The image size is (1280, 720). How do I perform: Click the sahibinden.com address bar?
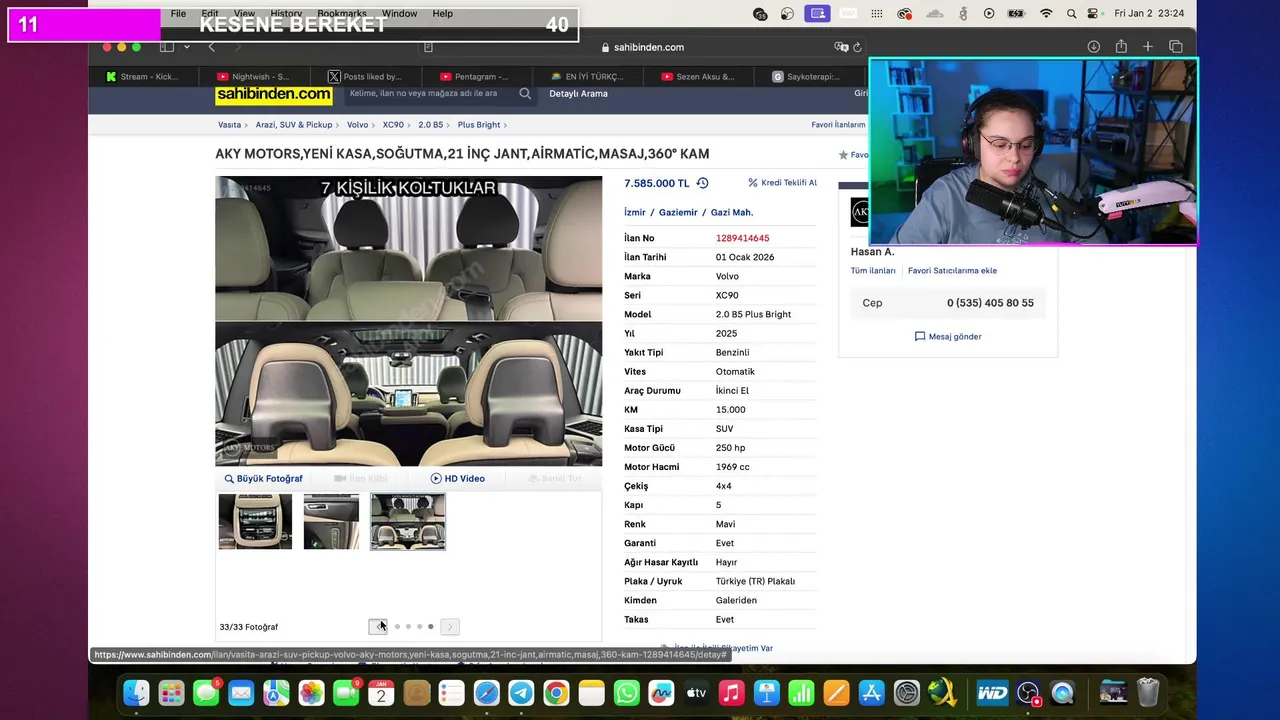click(x=642, y=47)
